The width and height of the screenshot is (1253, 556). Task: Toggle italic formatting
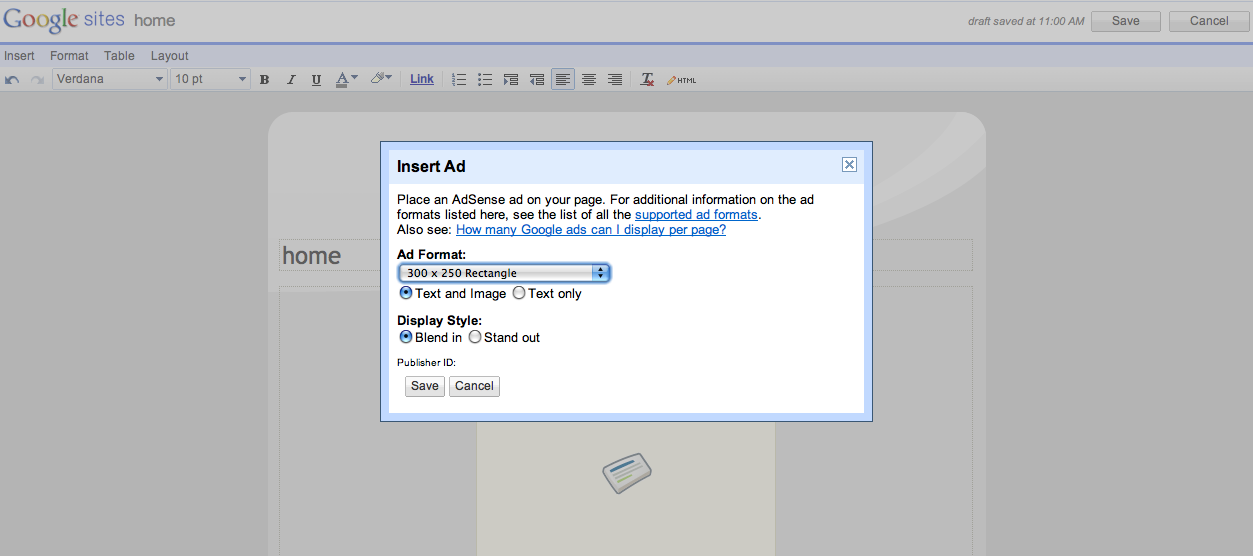click(291, 79)
